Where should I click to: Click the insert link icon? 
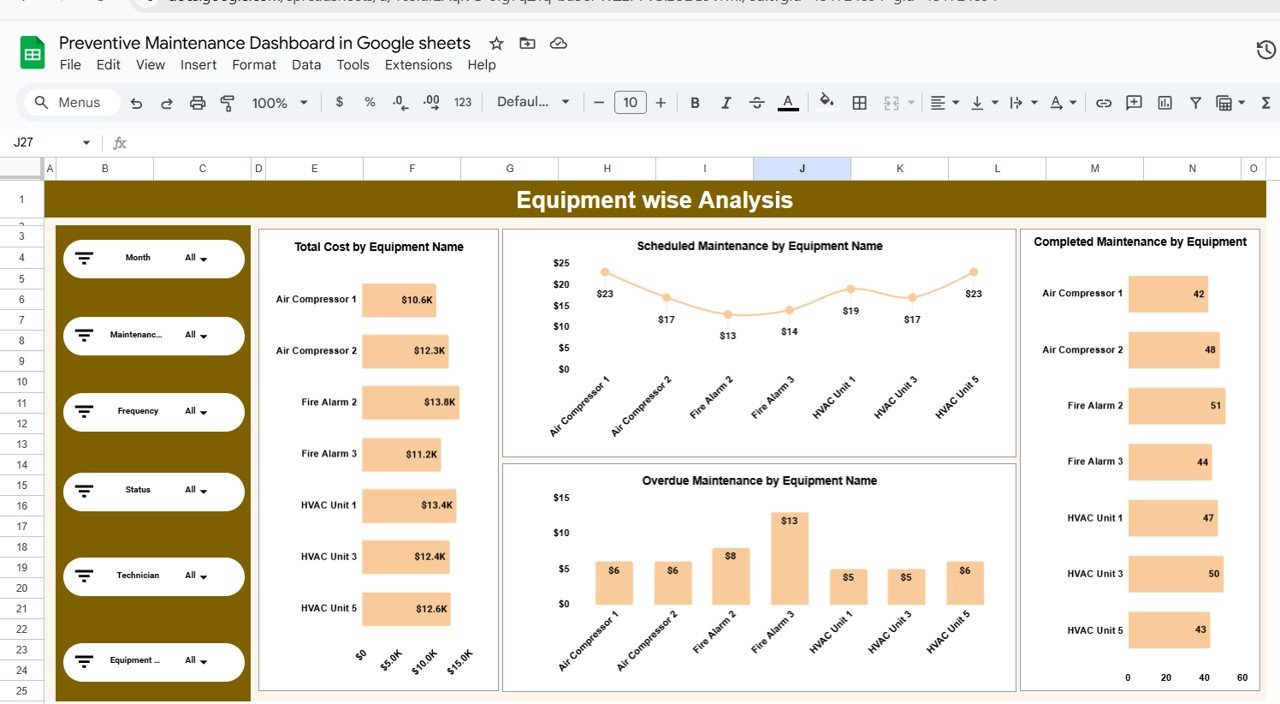(1104, 102)
